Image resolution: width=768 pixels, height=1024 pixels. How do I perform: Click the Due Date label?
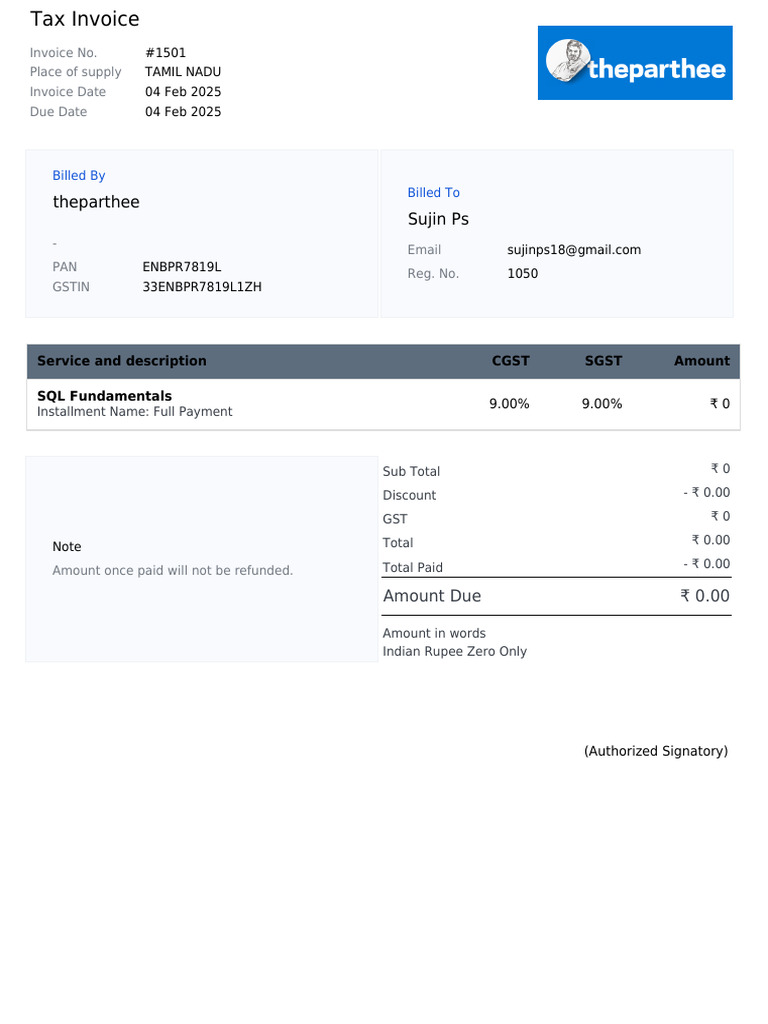[58, 112]
